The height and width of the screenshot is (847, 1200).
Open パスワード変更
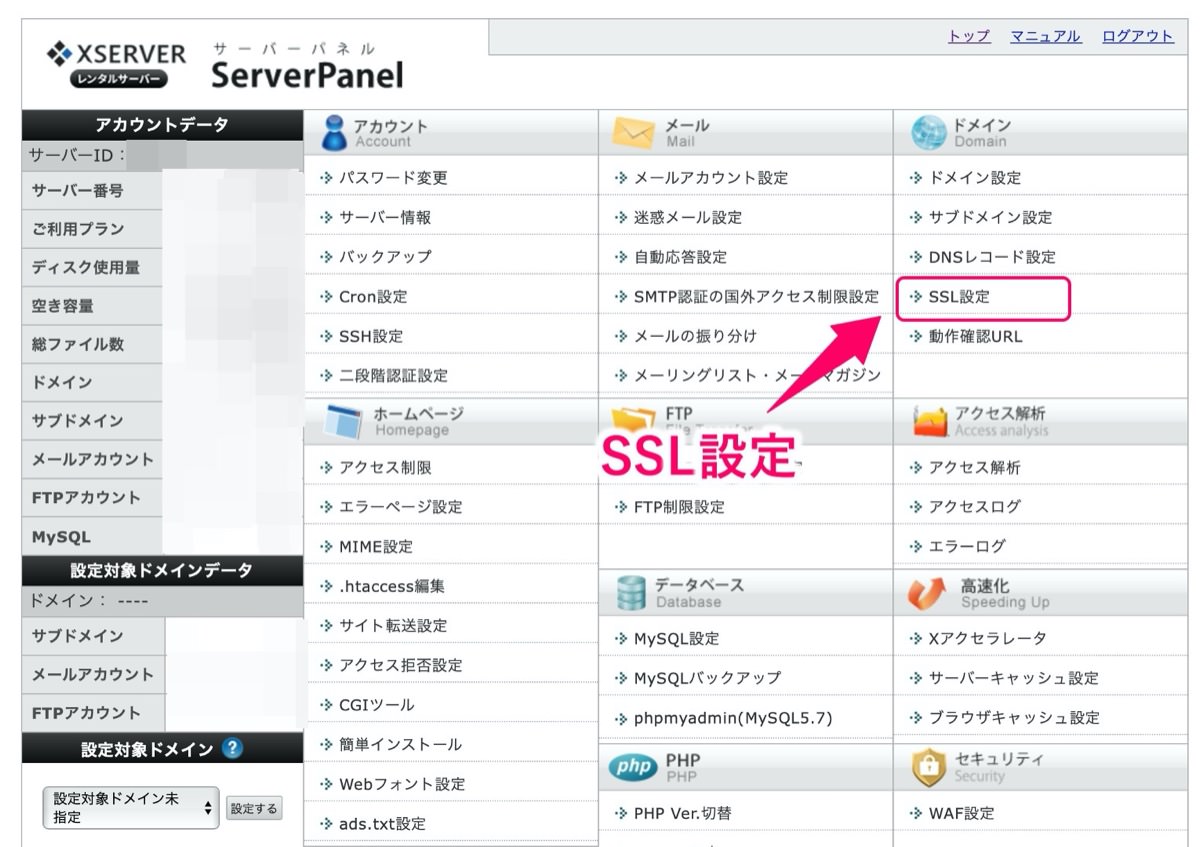393,178
